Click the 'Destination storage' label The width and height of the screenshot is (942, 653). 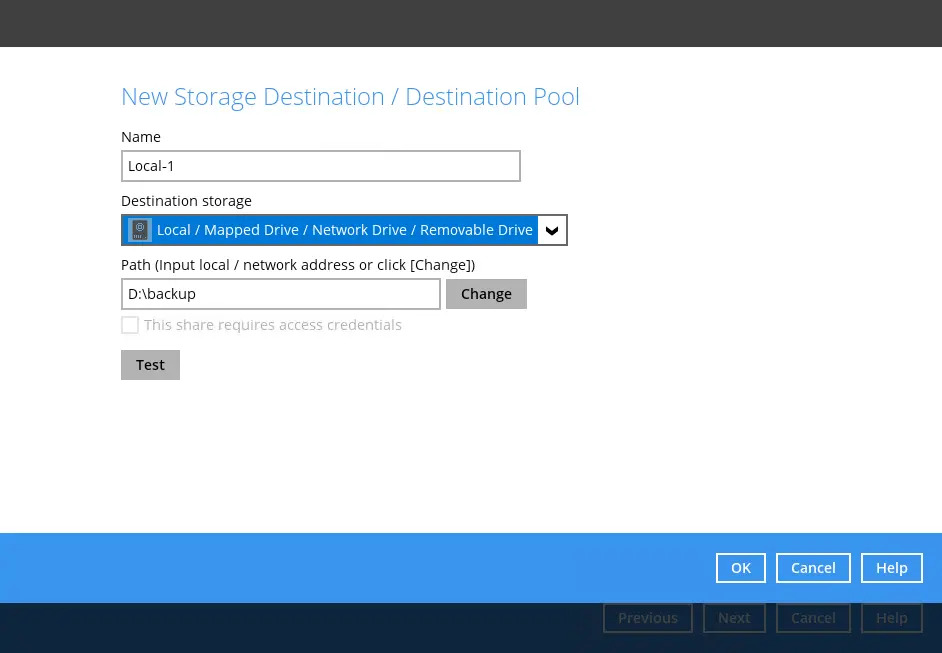(x=186, y=201)
